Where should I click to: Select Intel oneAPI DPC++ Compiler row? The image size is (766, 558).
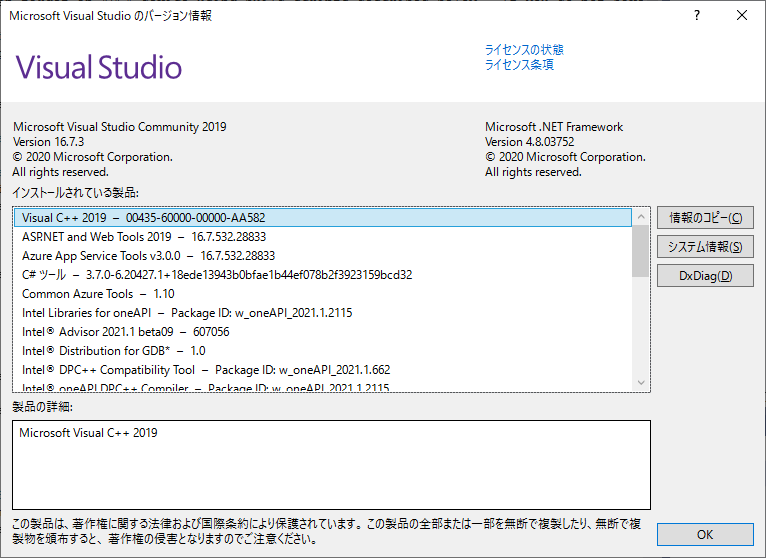pyautogui.click(x=323, y=386)
